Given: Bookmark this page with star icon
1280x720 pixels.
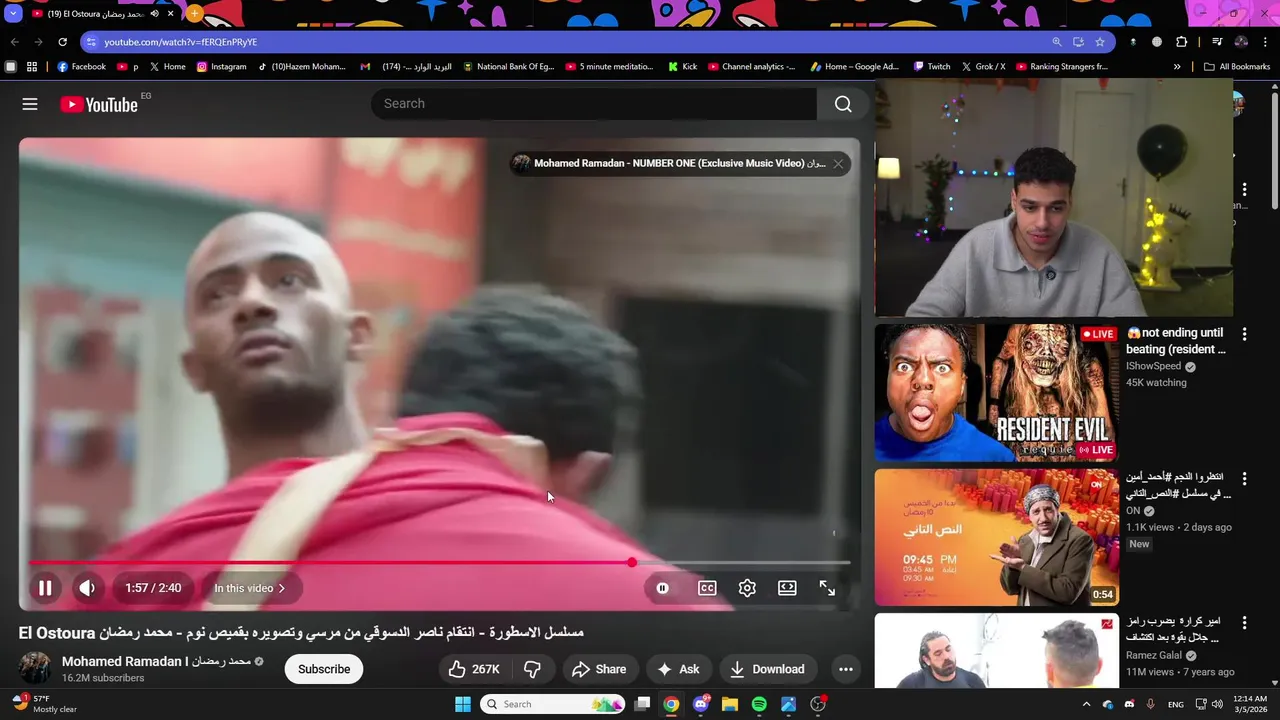Looking at the screenshot, I should tap(1100, 42).
